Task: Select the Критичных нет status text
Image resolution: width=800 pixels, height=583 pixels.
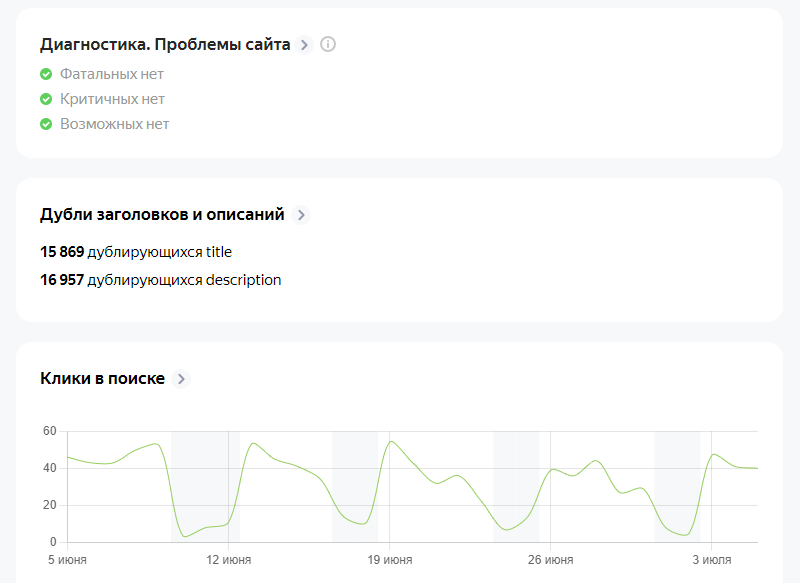Action: pyautogui.click(x=112, y=99)
